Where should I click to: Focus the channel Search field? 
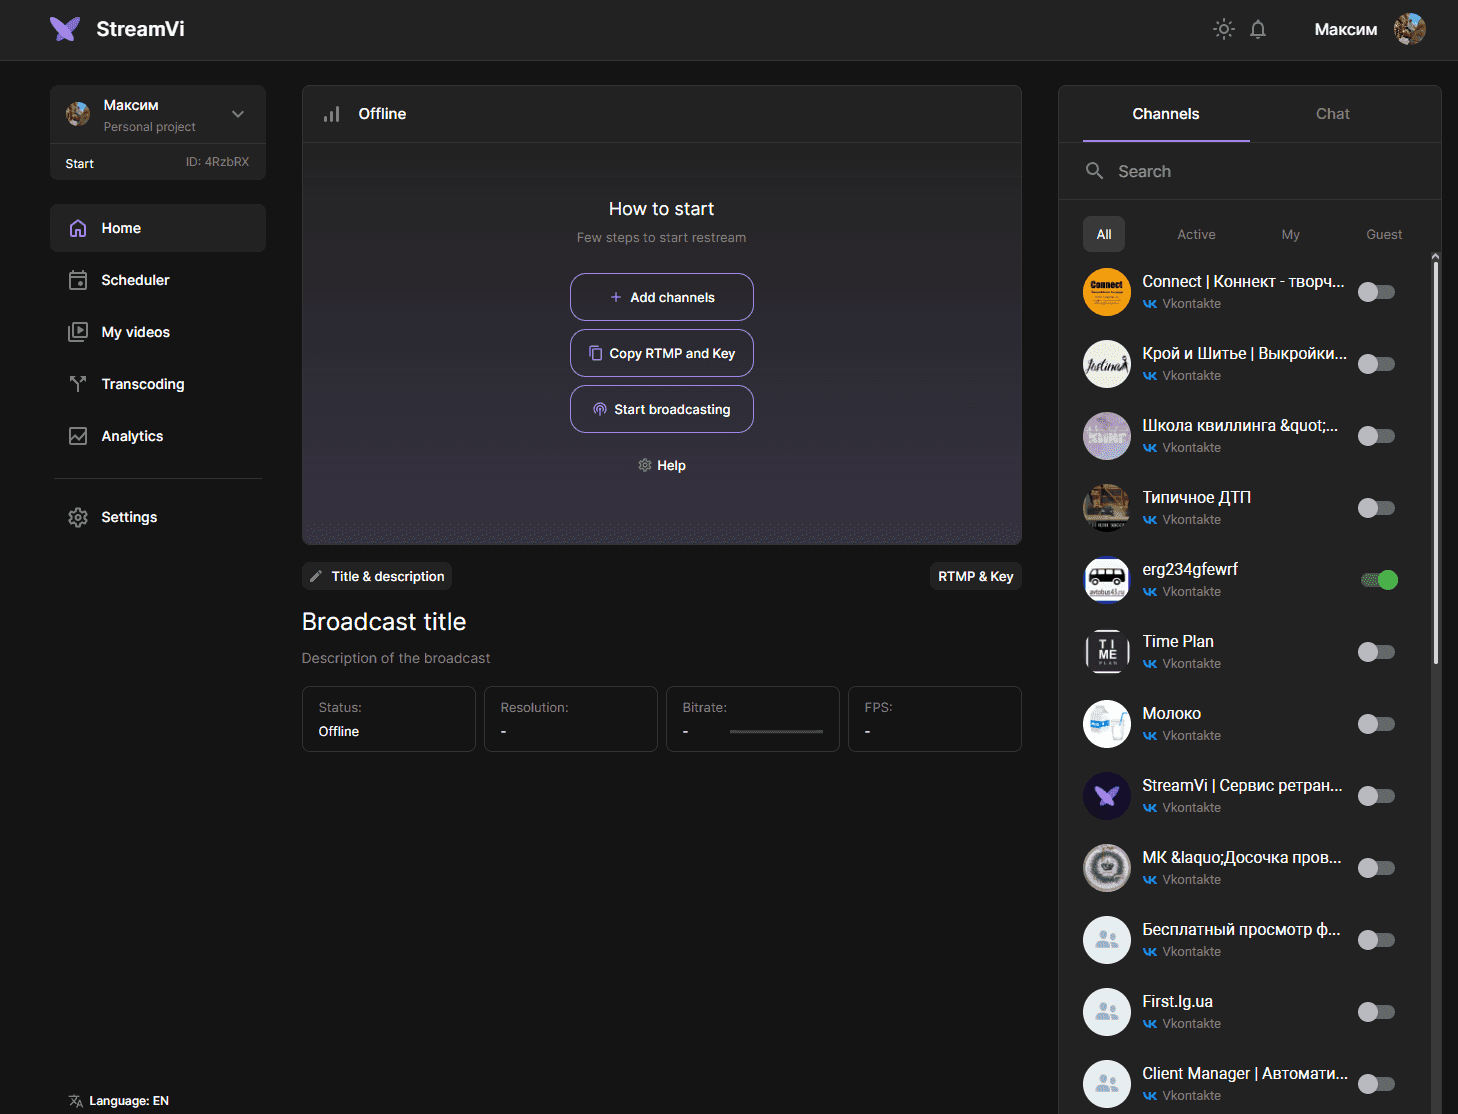(1250, 171)
